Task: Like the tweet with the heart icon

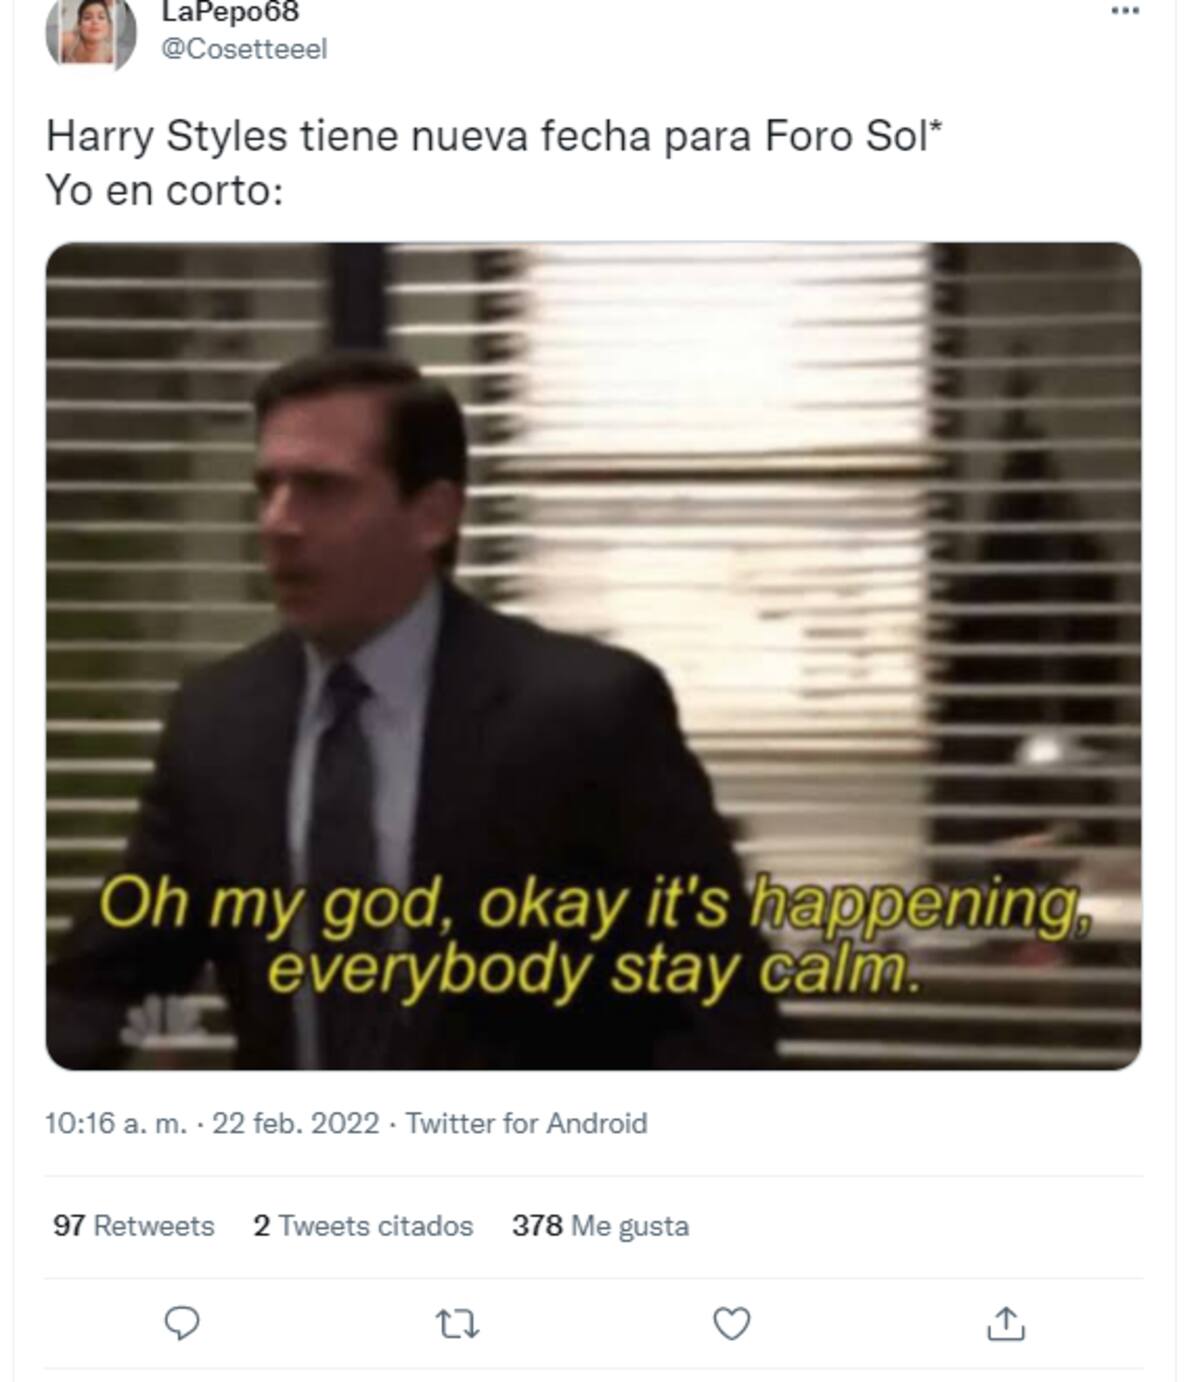Action: [731, 1324]
